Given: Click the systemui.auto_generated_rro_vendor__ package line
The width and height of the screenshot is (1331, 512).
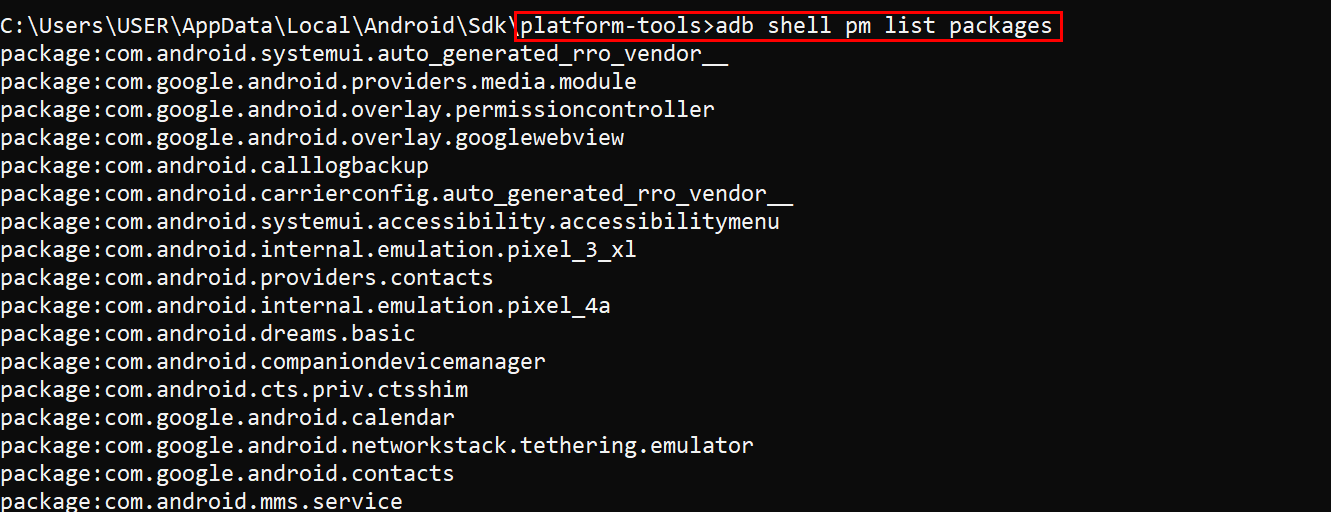Looking at the screenshot, I should click(364, 54).
